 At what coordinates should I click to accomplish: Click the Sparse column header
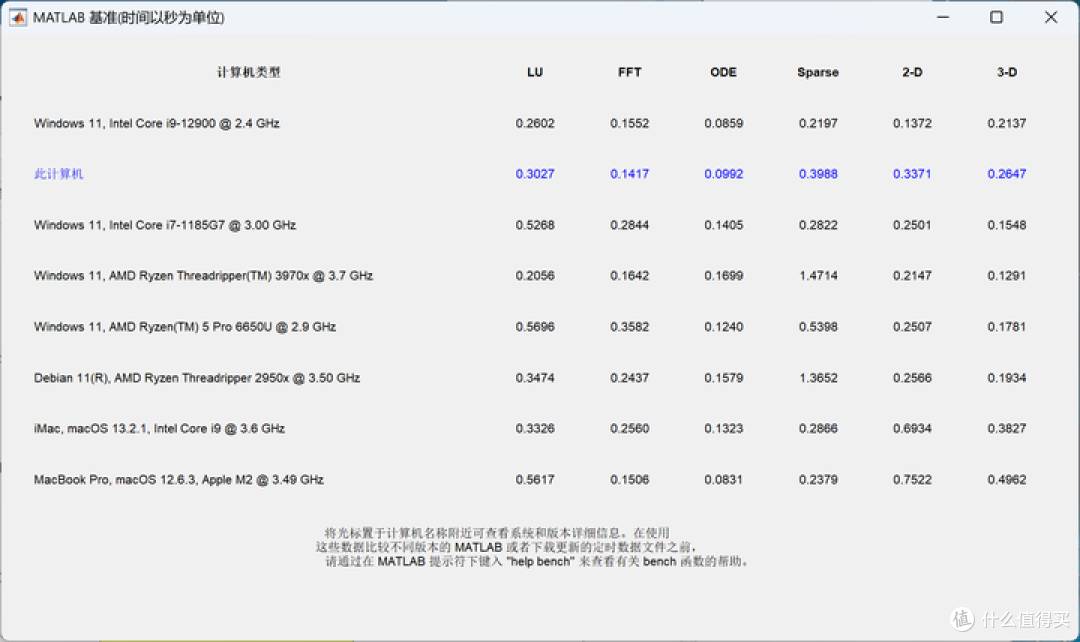tap(818, 72)
